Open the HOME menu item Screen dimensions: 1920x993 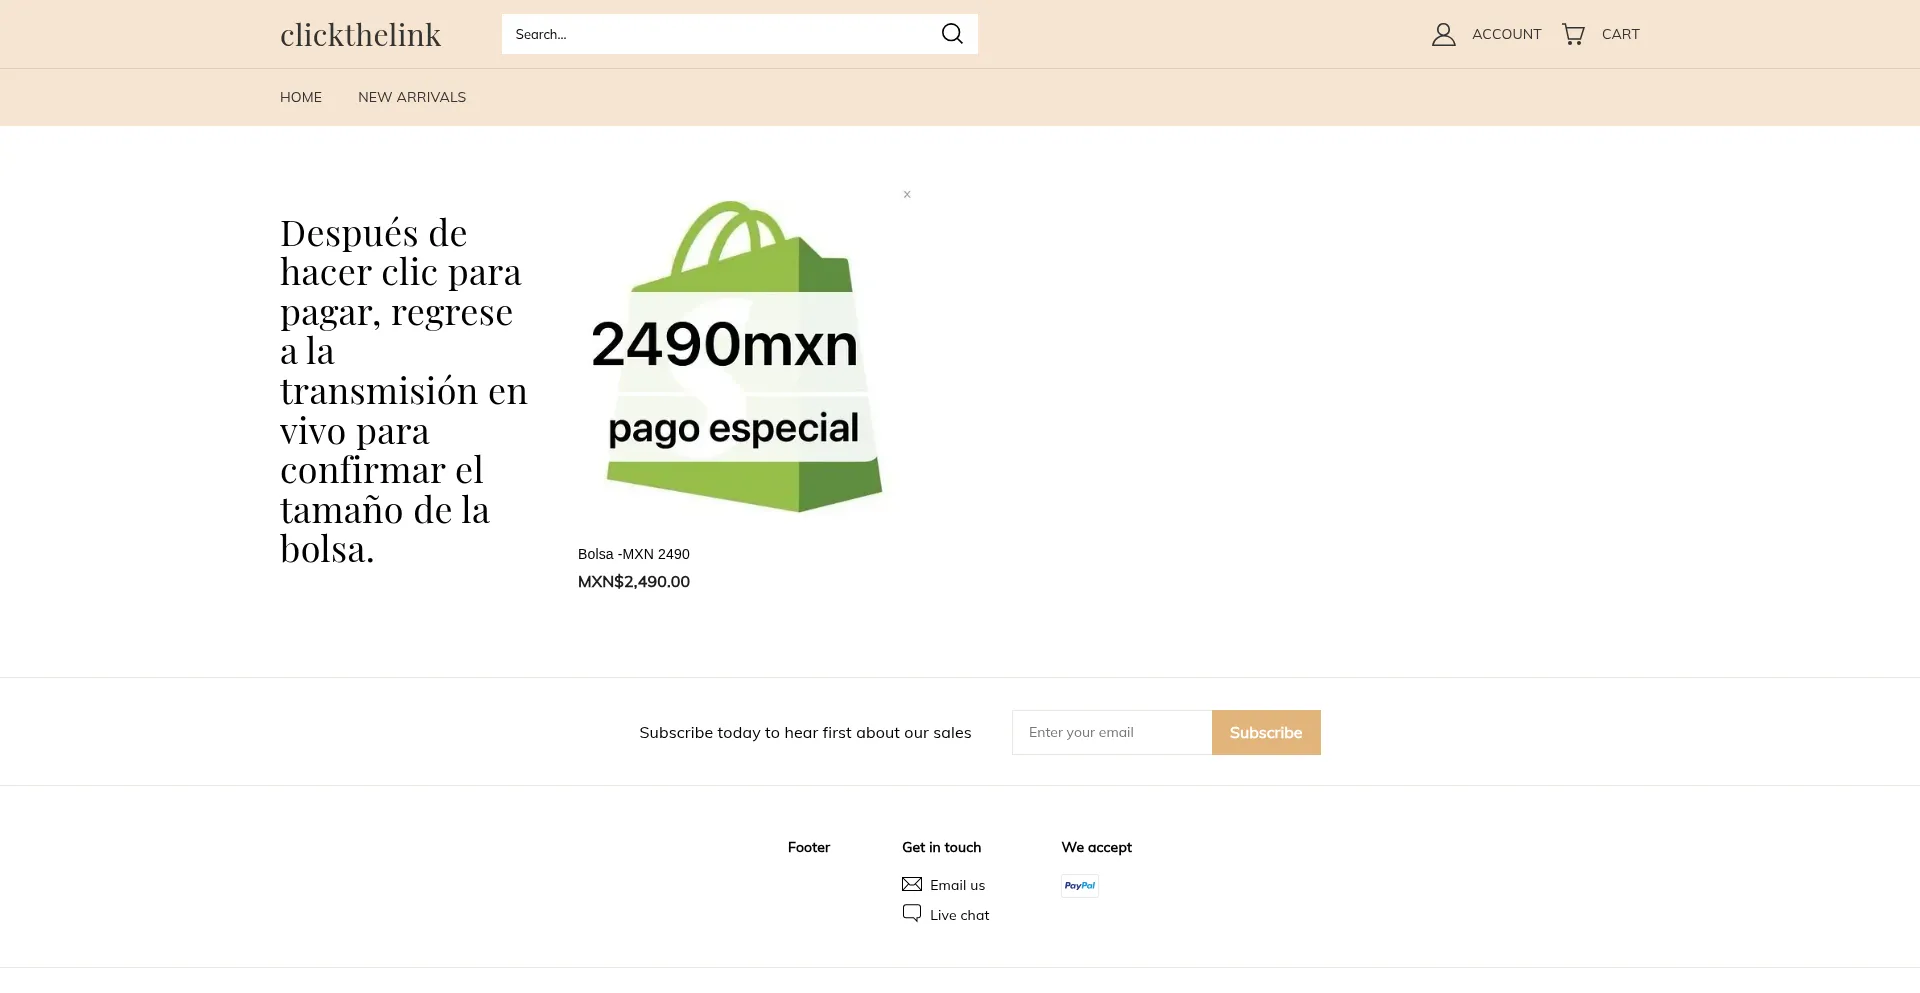(x=300, y=97)
